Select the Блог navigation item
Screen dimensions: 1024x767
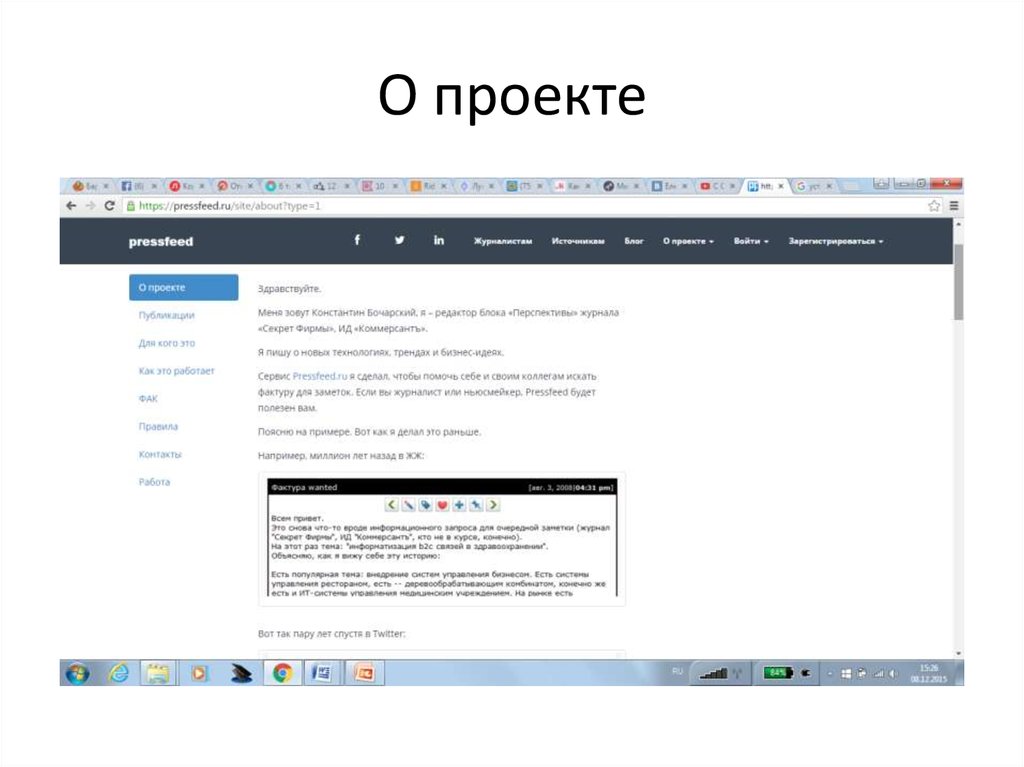tap(632, 240)
